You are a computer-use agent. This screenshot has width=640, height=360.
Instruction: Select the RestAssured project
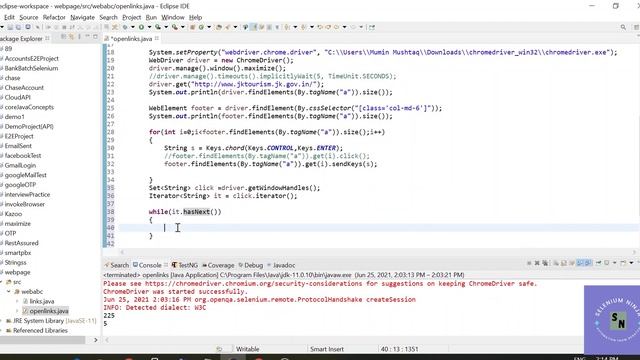tap(21, 243)
